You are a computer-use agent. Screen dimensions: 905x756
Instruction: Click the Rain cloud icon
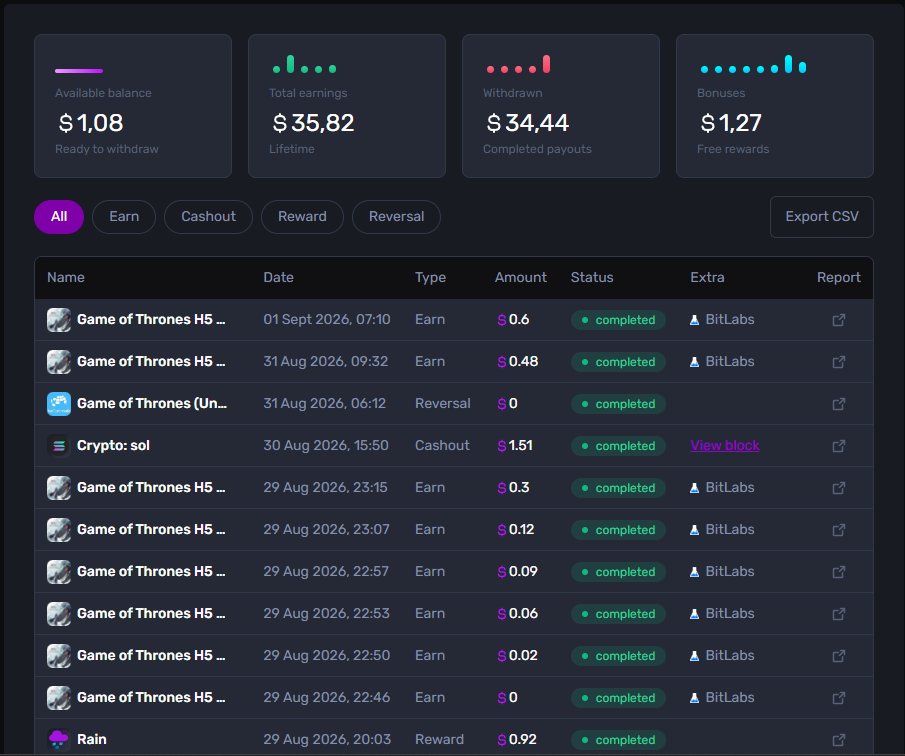click(58, 739)
